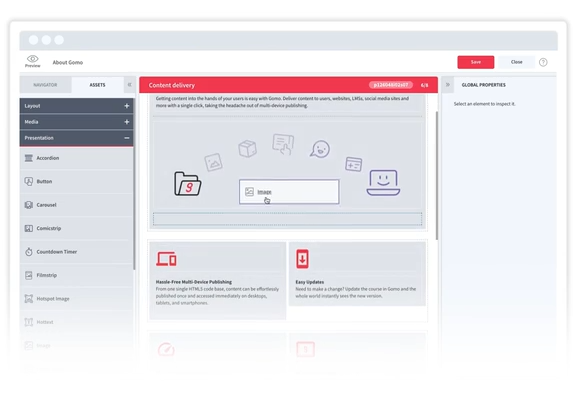Click the picture illustration icon
Image resolution: width=576 pixels, height=410 pixels.
[213, 162]
